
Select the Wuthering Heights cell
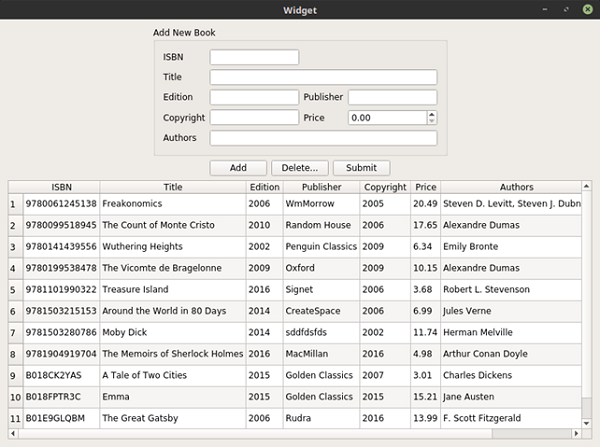[x=173, y=247]
